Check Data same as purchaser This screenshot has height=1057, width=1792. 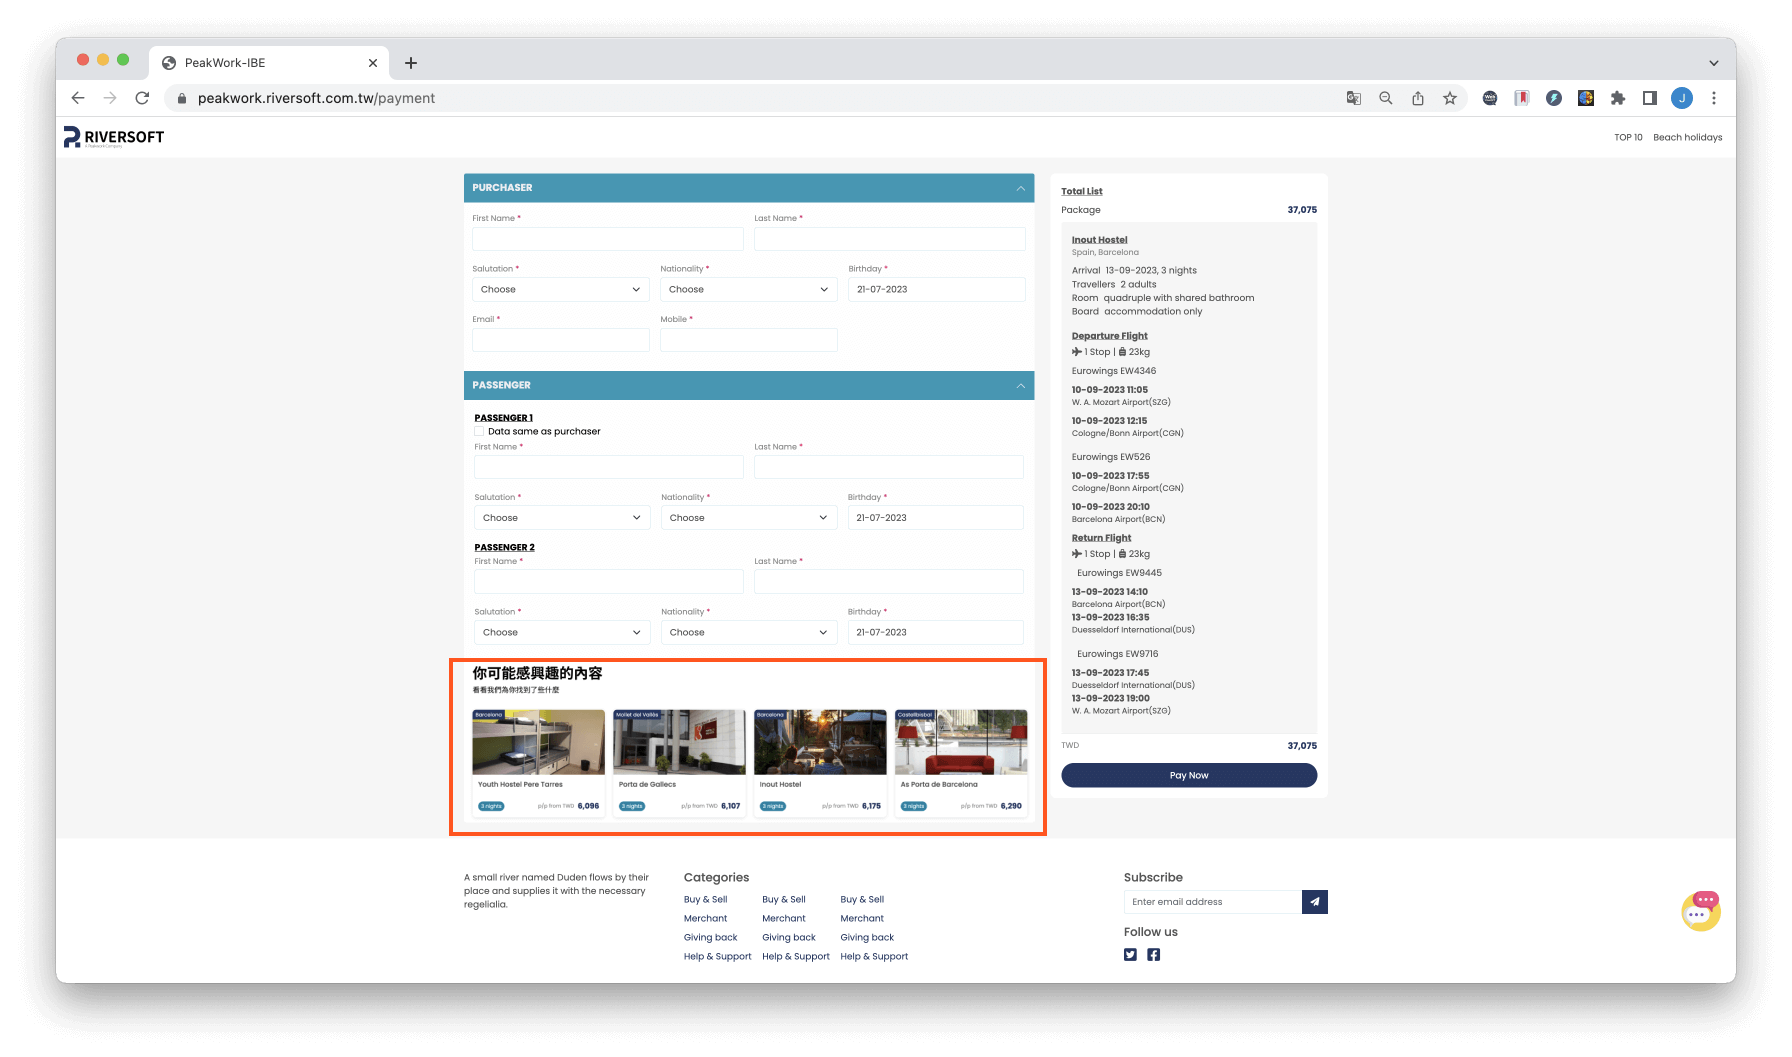coord(479,432)
